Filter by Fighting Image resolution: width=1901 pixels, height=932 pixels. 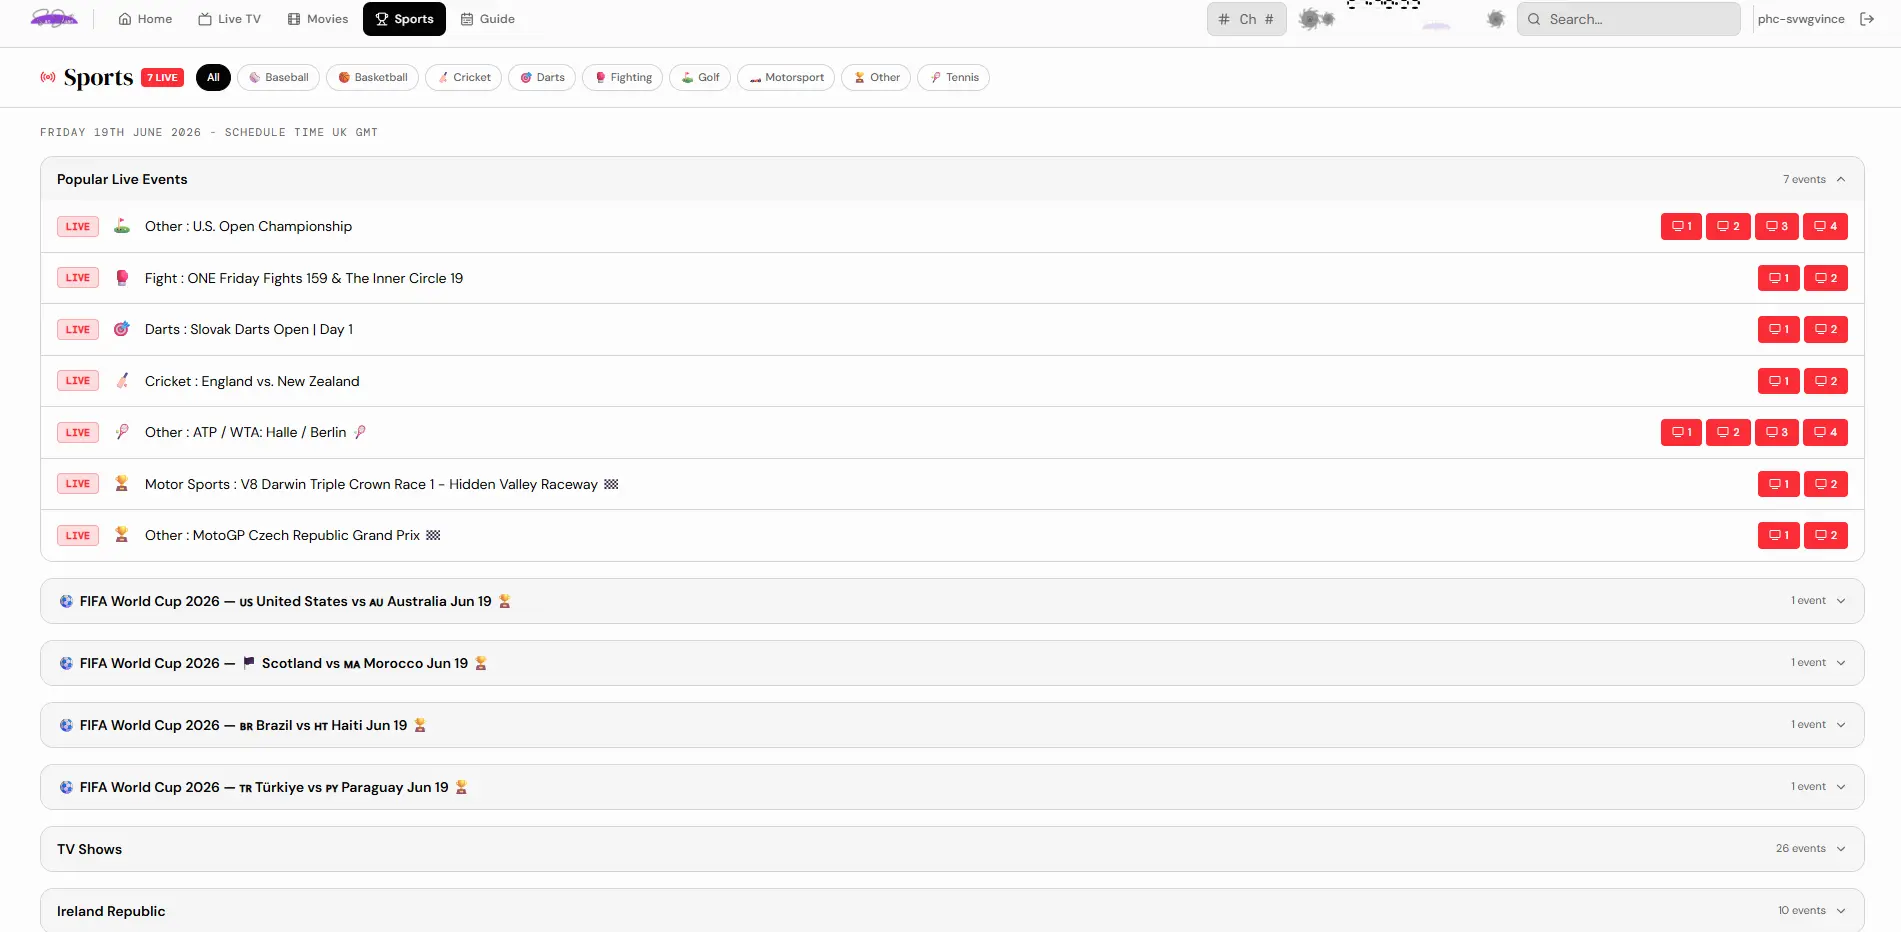(623, 77)
